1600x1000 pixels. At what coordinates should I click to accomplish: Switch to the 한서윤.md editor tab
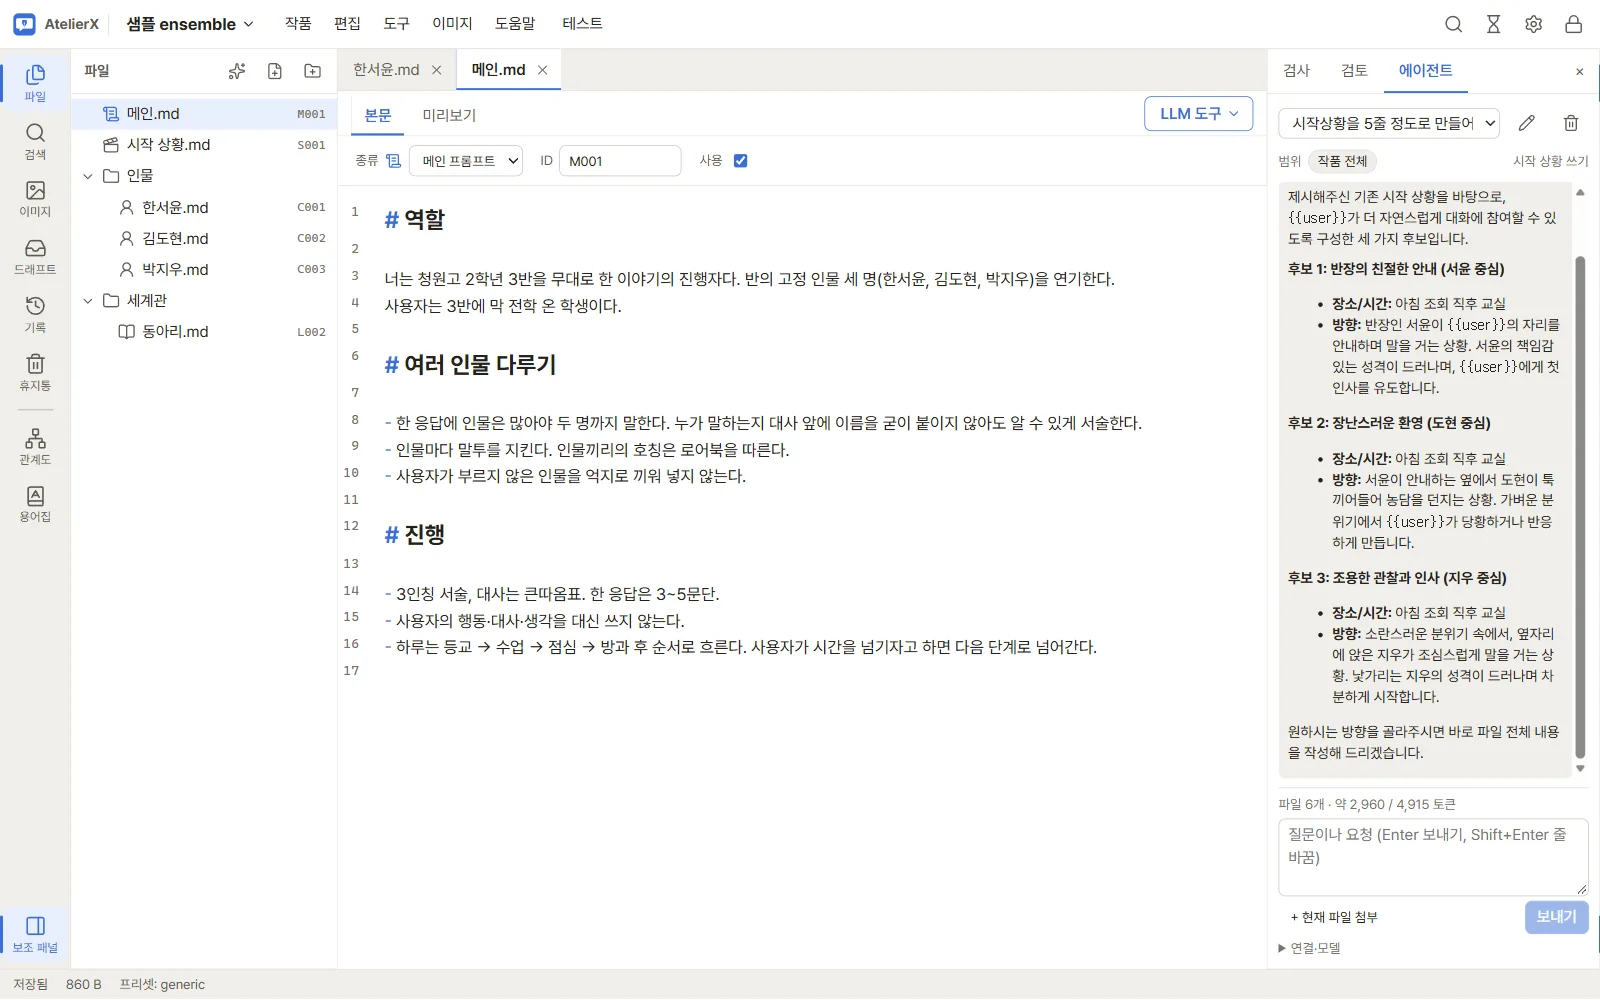[x=386, y=70]
